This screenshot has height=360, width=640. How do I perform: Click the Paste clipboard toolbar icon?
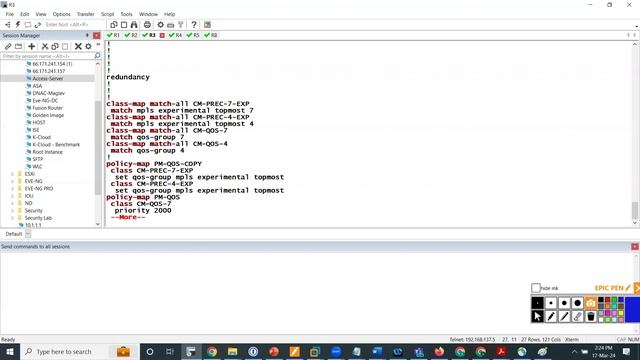point(124,25)
